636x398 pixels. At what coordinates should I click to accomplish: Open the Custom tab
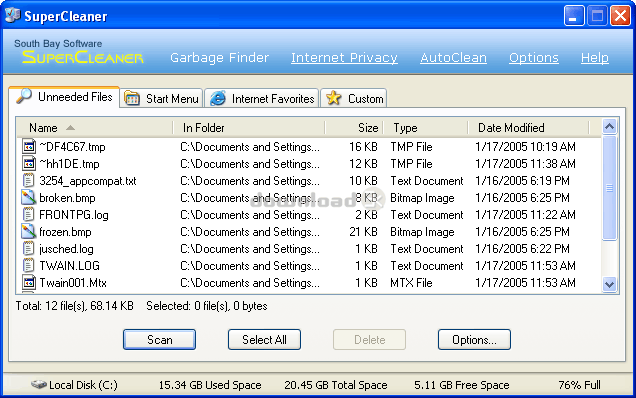[x=354, y=99]
